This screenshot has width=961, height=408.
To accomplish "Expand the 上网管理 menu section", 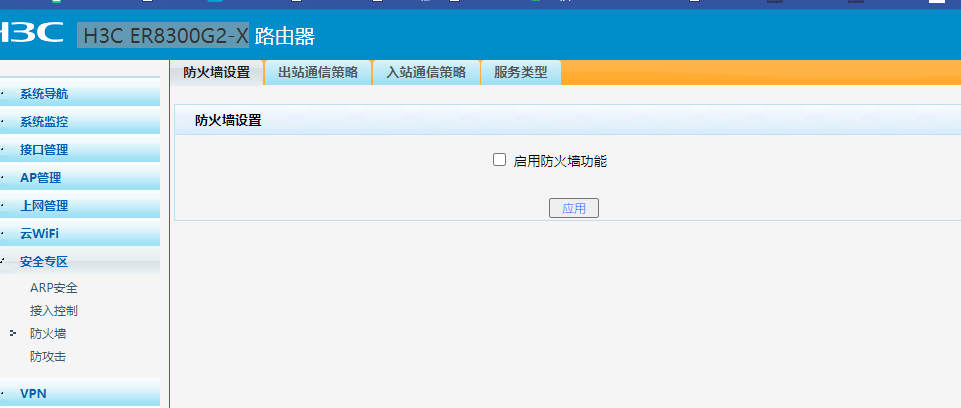I will pyautogui.click(x=80, y=206).
